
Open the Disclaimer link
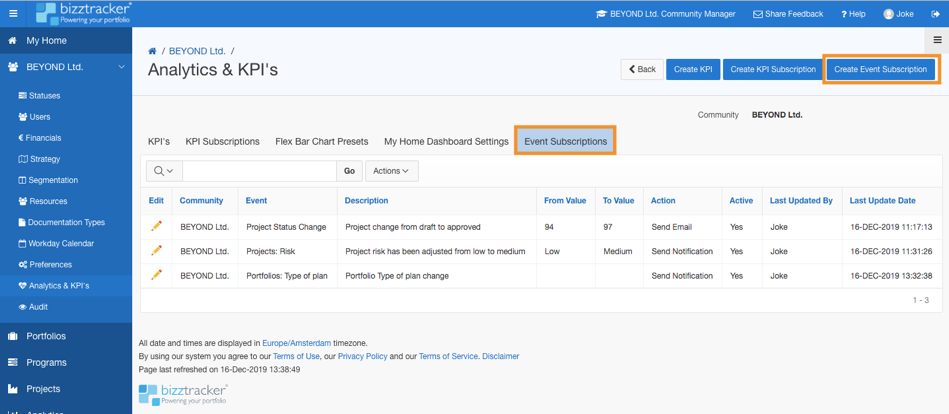(x=501, y=356)
